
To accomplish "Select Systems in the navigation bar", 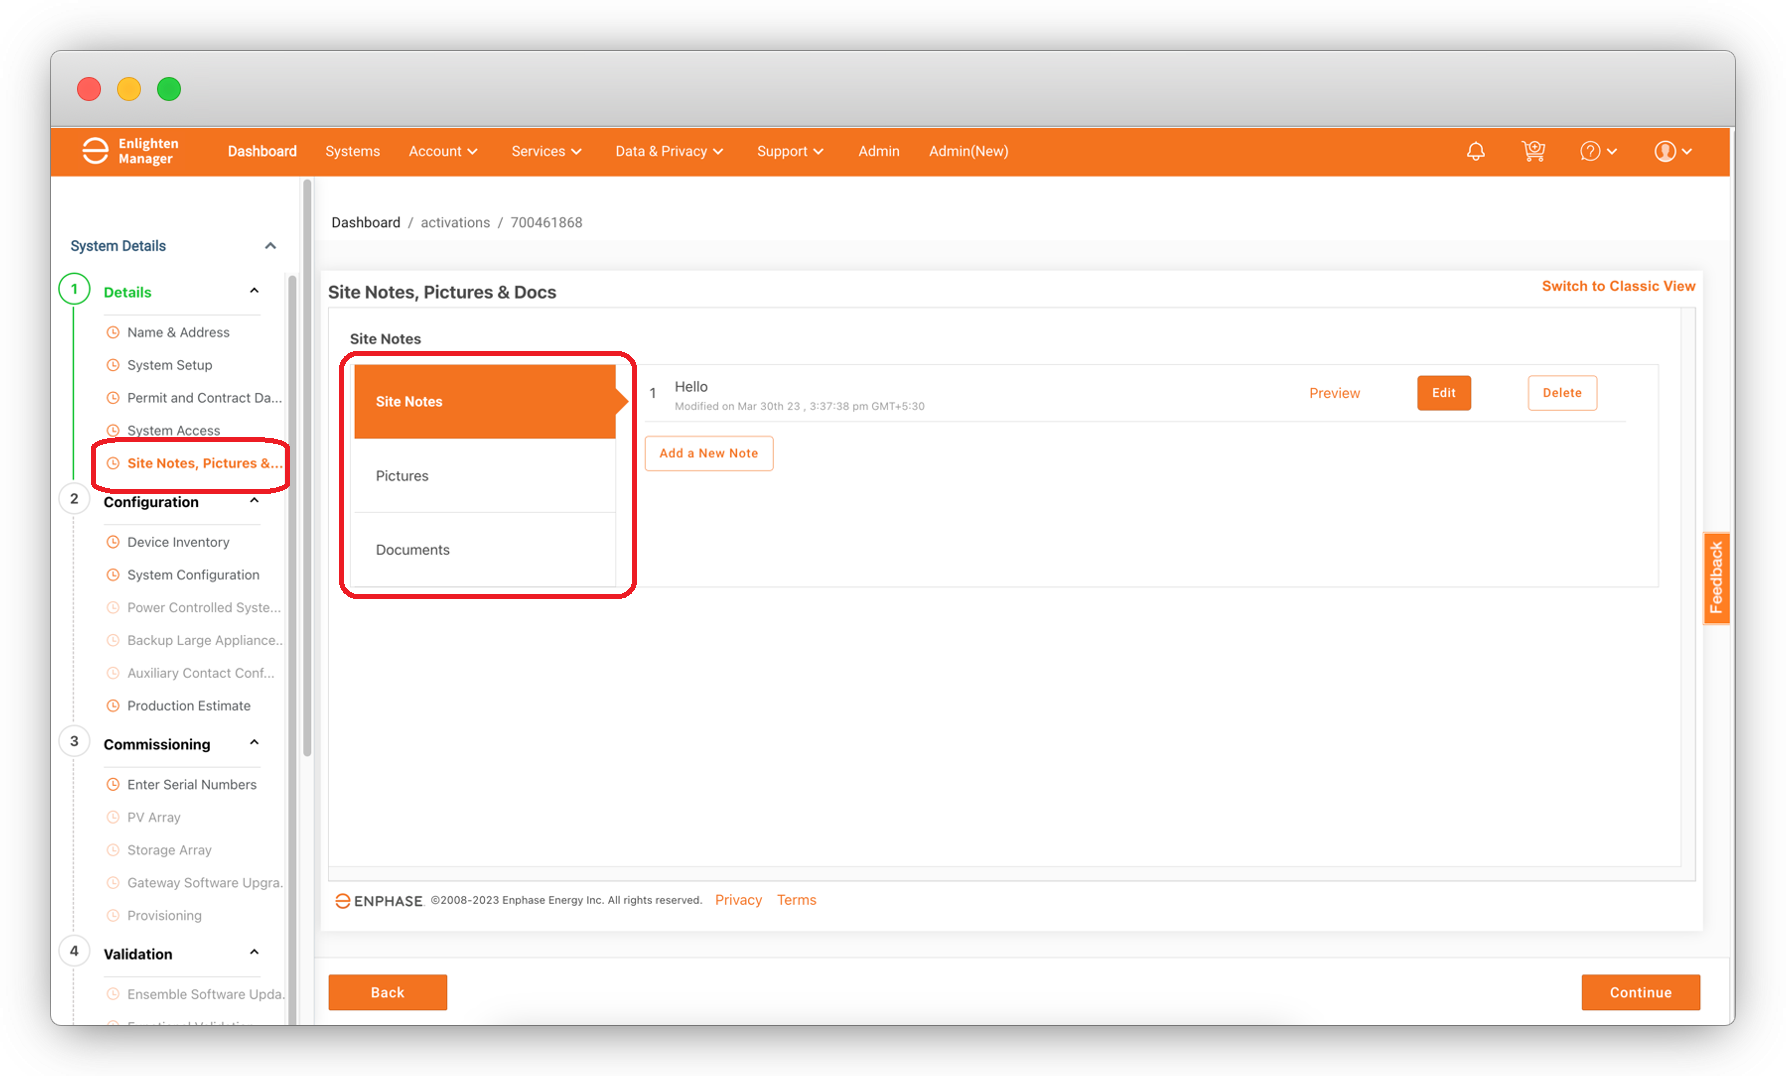I will [352, 151].
